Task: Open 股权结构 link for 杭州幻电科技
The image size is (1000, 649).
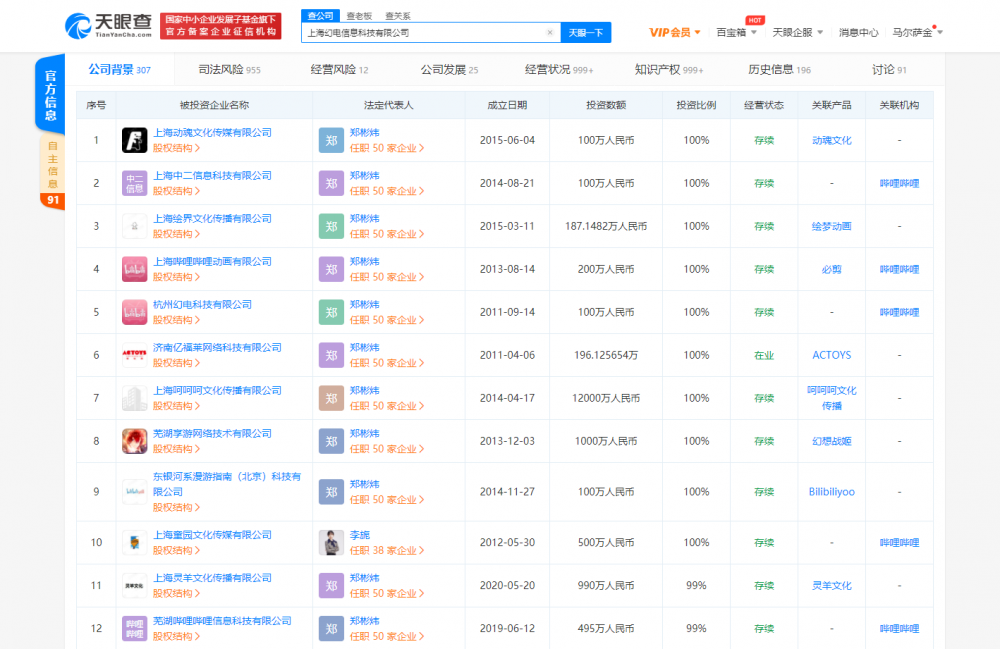Action: [x=175, y=320]
